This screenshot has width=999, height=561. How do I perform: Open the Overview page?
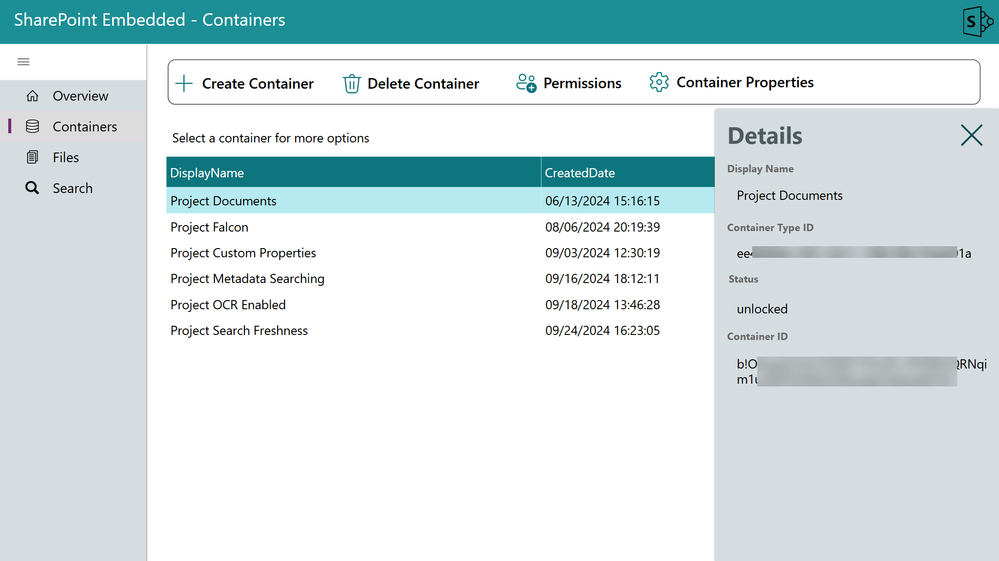[x=73, y=96]
